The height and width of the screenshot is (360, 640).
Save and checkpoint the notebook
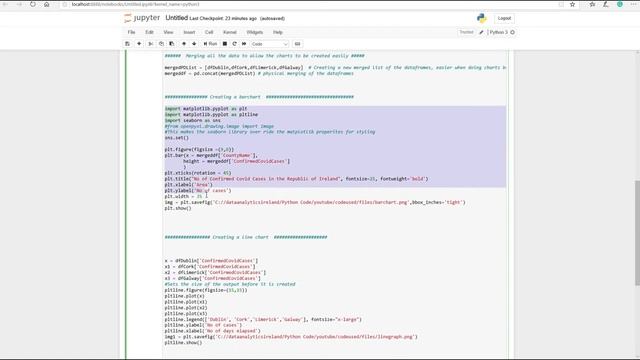click(127, 44)
